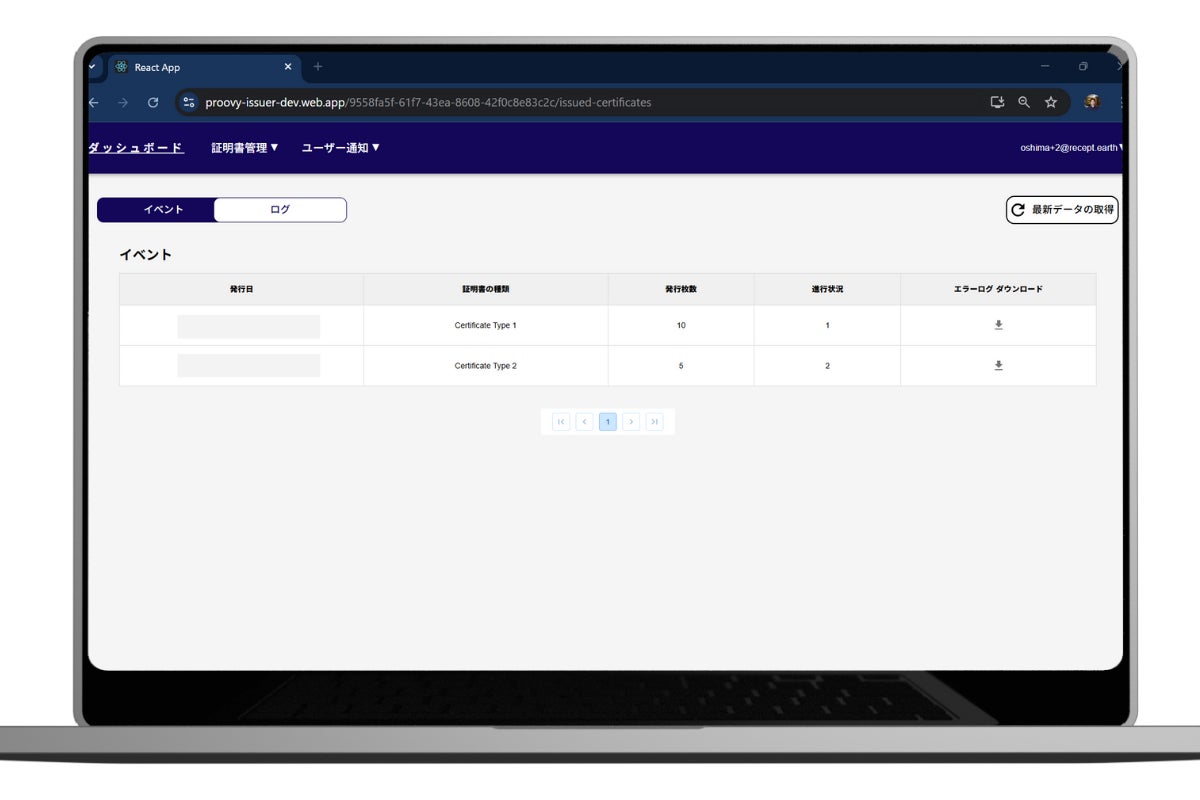View site information icon beside URL

[x=189, y=102]
